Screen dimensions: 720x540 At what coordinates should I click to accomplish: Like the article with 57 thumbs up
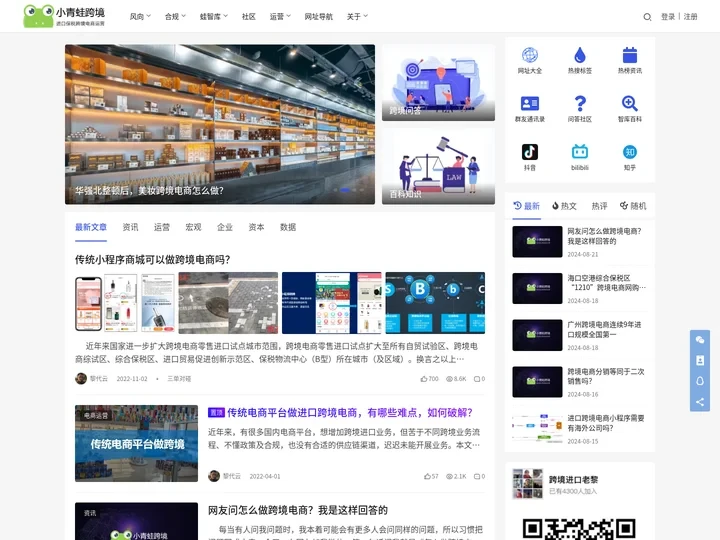point(431,476)
